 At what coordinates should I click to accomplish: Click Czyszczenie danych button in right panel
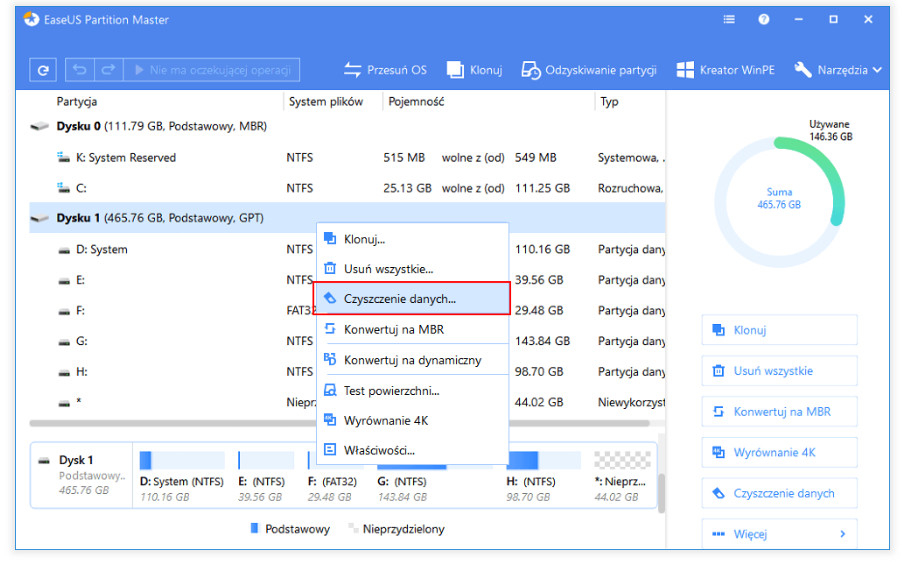click(779, 493)
